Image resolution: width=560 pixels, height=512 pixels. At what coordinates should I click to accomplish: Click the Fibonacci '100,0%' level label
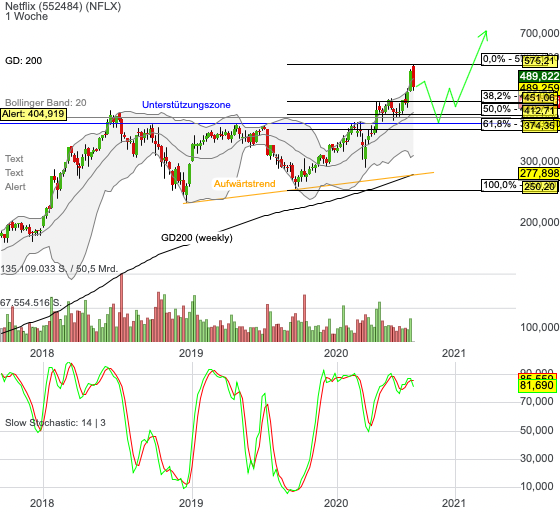pyautogui.click(x=500, y=185)
